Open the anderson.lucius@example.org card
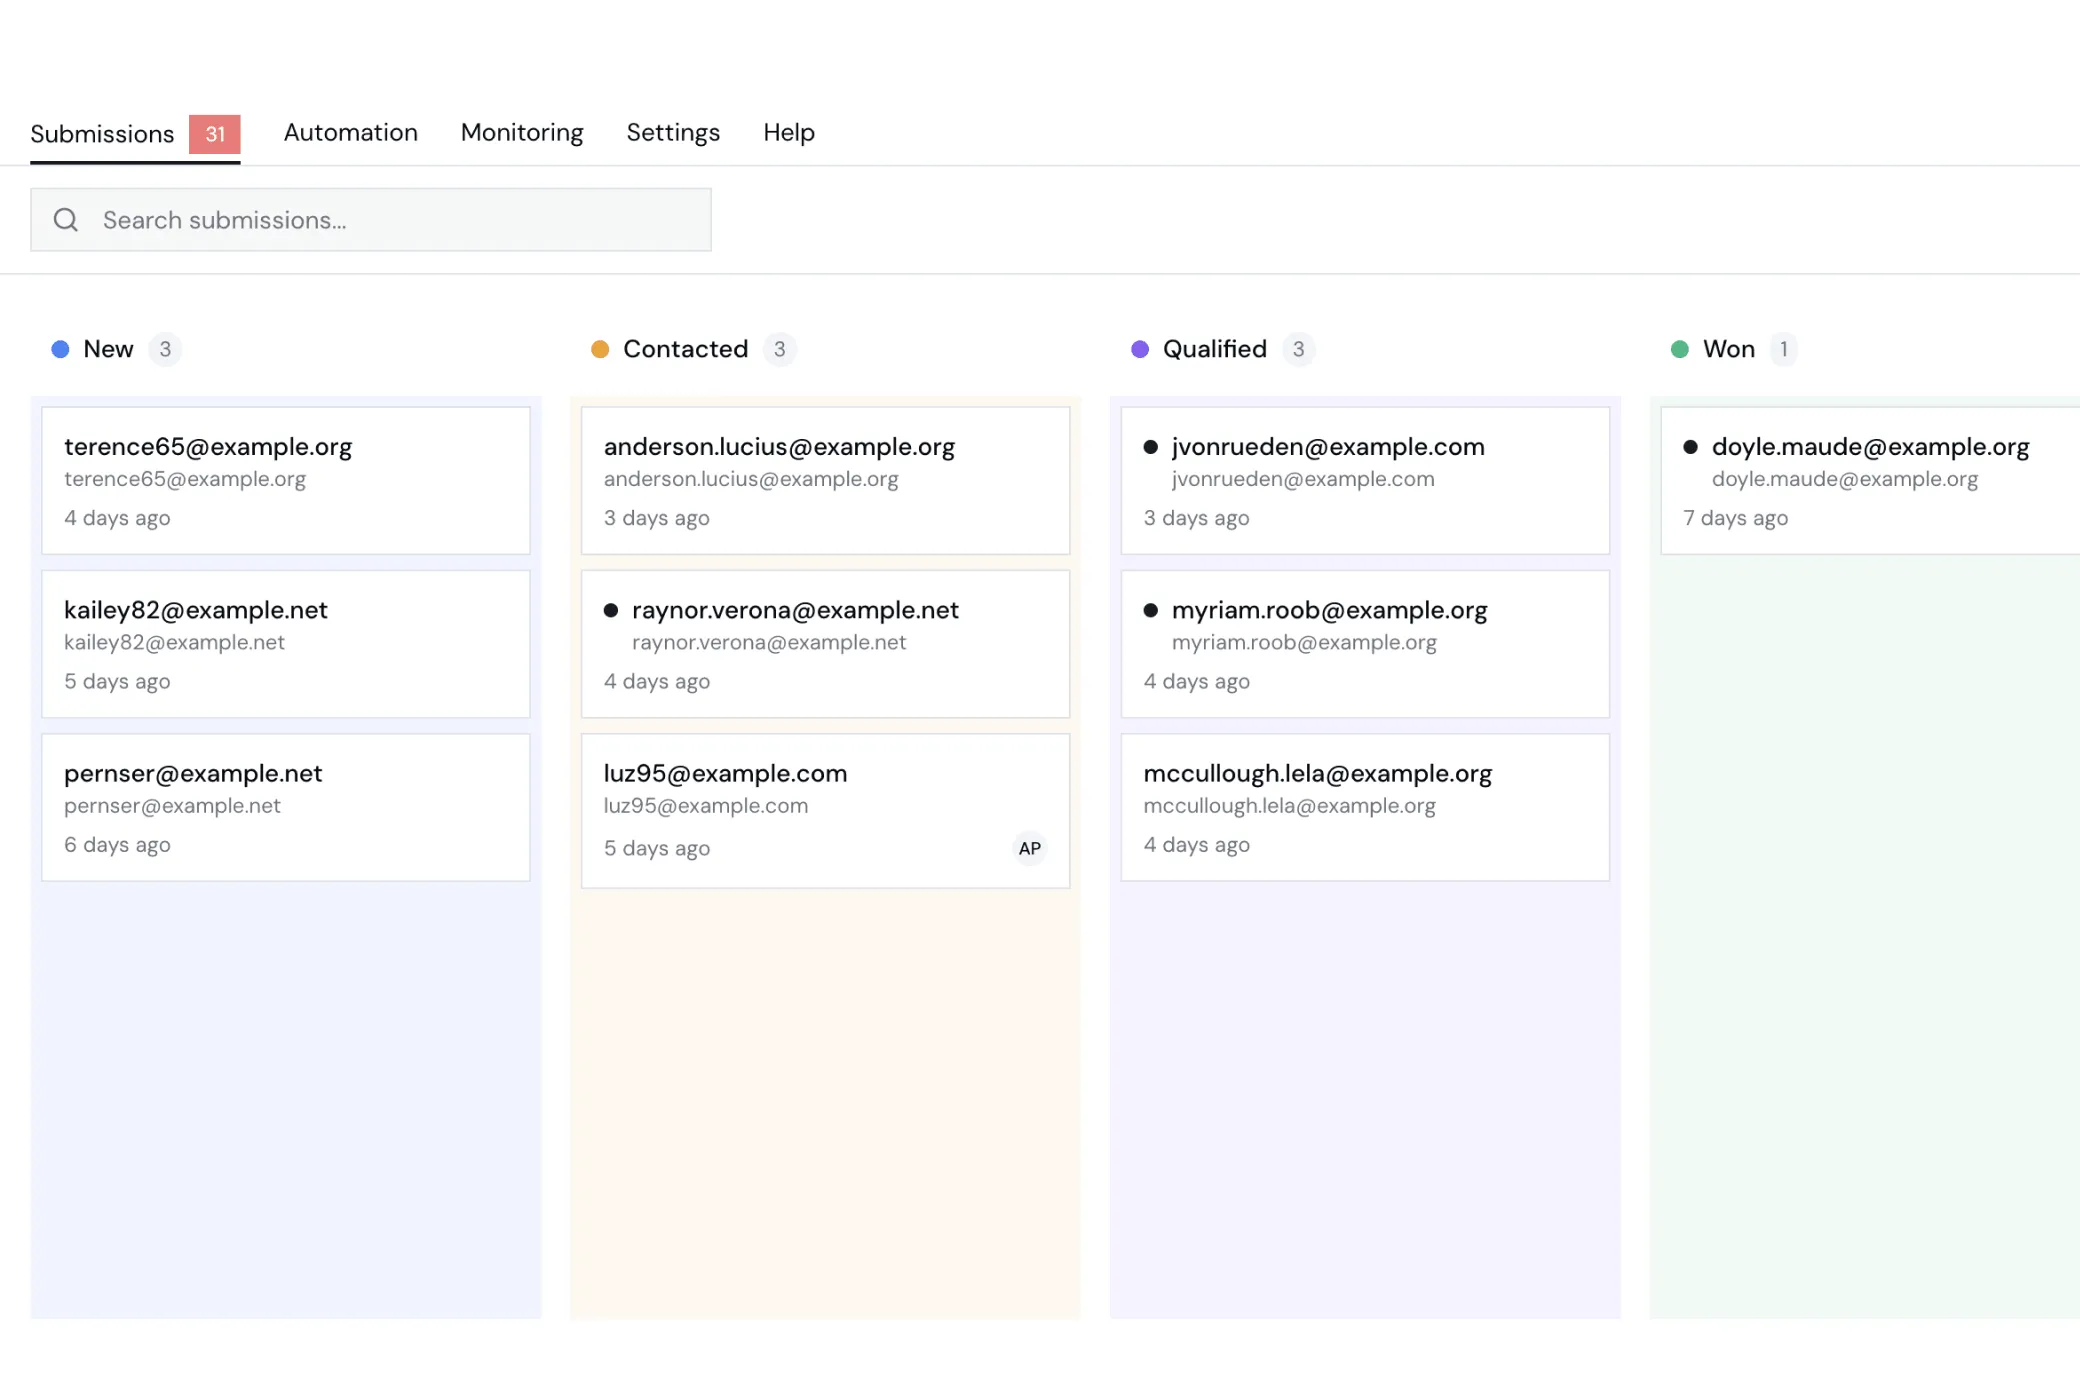The height and width of the screenshot is (1400, 2080). [825, 480]
